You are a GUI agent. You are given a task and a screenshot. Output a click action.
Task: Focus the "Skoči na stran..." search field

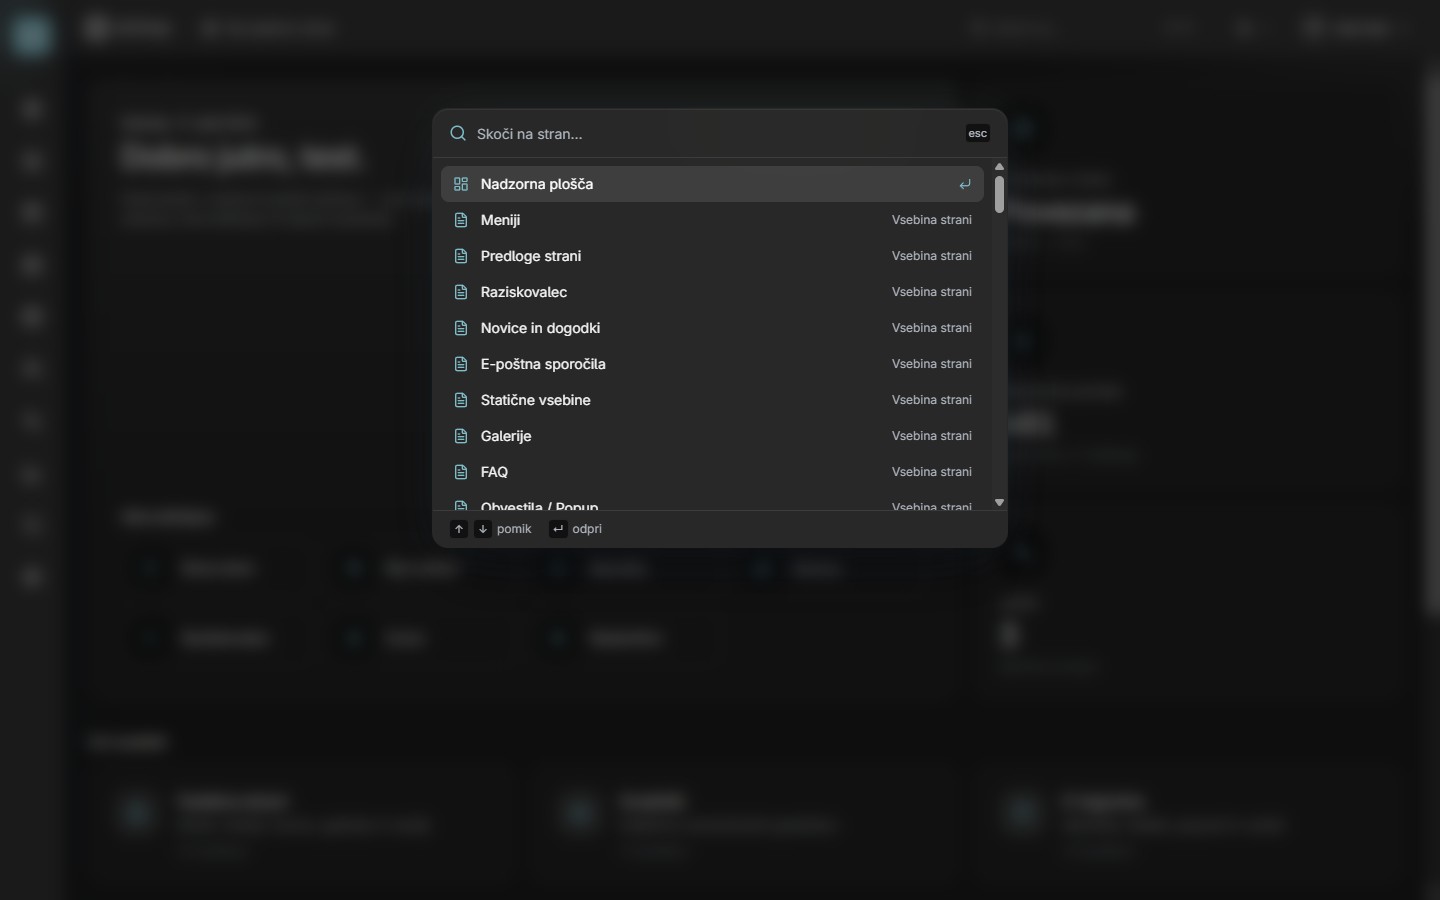[x=716, y=134]
